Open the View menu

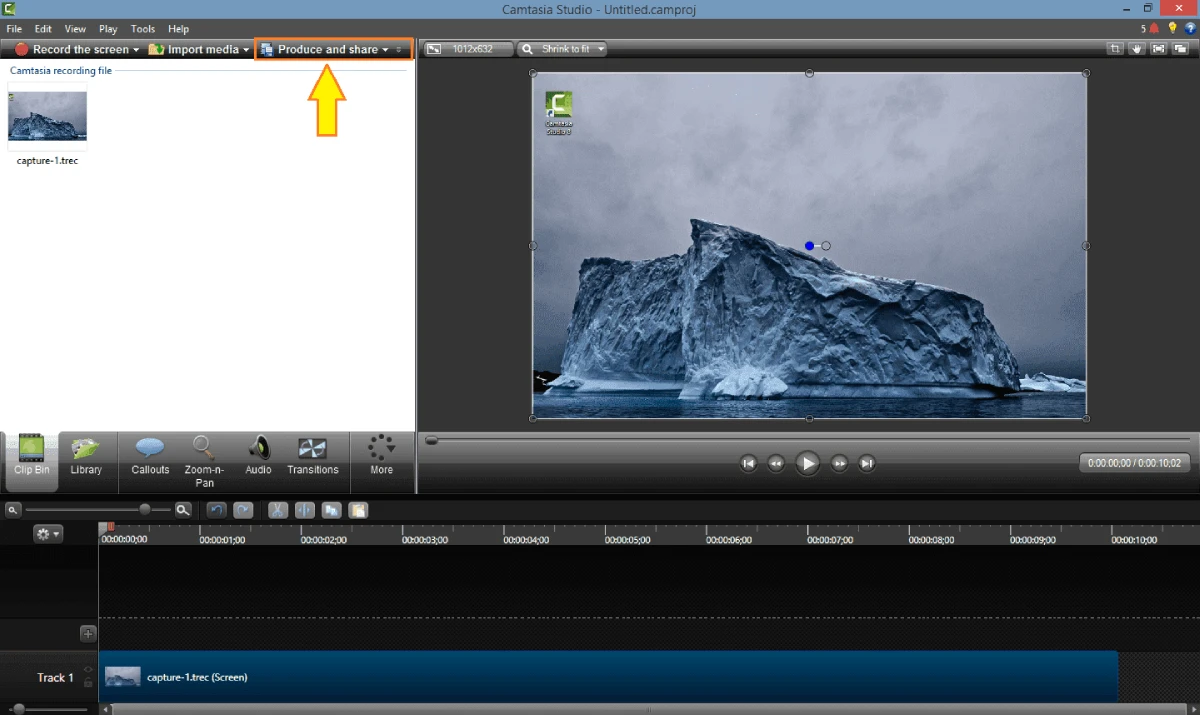[75, 29]
